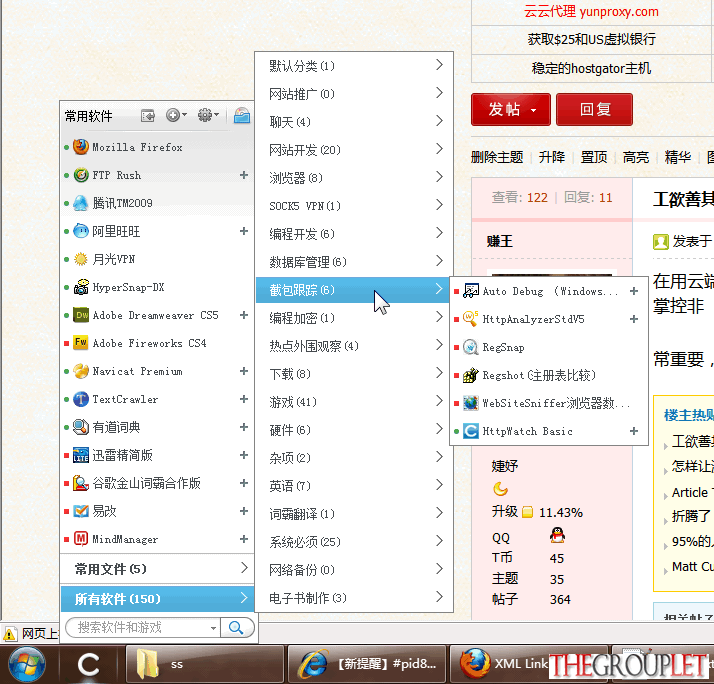Expand 常用文件 (5) submenu
714x684 pixels.
(x=157, y=568)
